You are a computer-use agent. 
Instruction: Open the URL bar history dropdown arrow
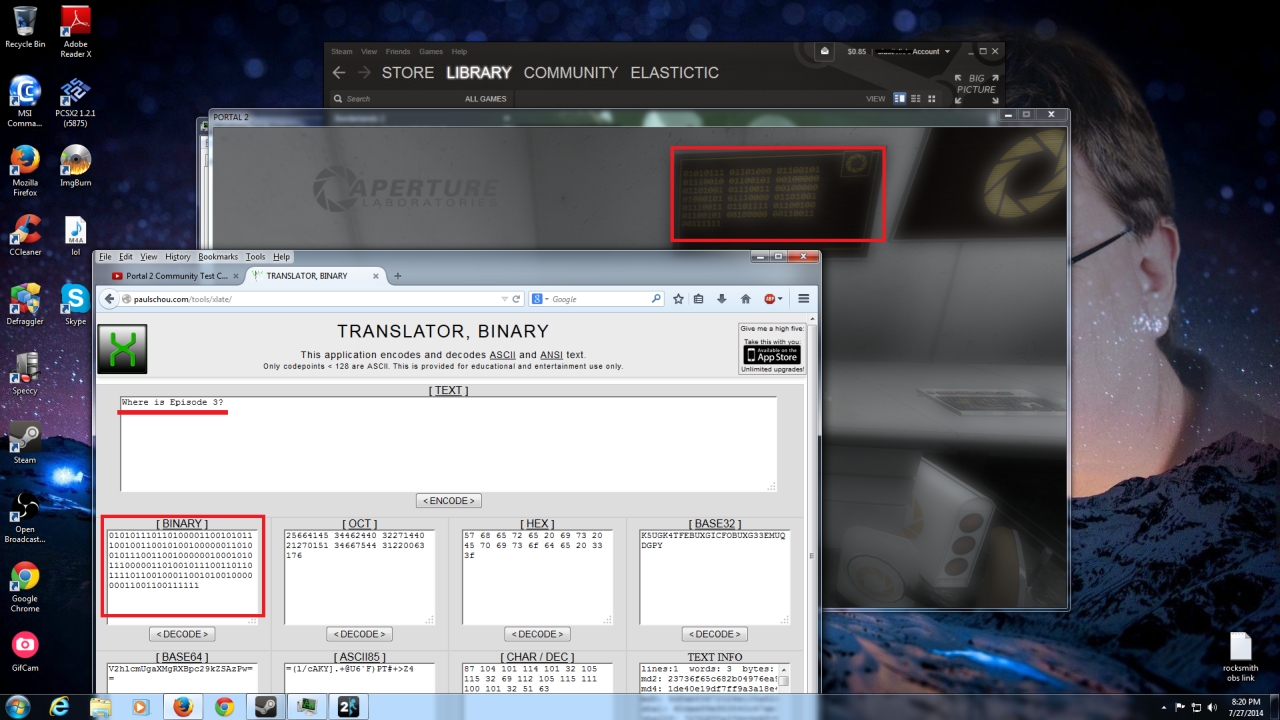505,299
